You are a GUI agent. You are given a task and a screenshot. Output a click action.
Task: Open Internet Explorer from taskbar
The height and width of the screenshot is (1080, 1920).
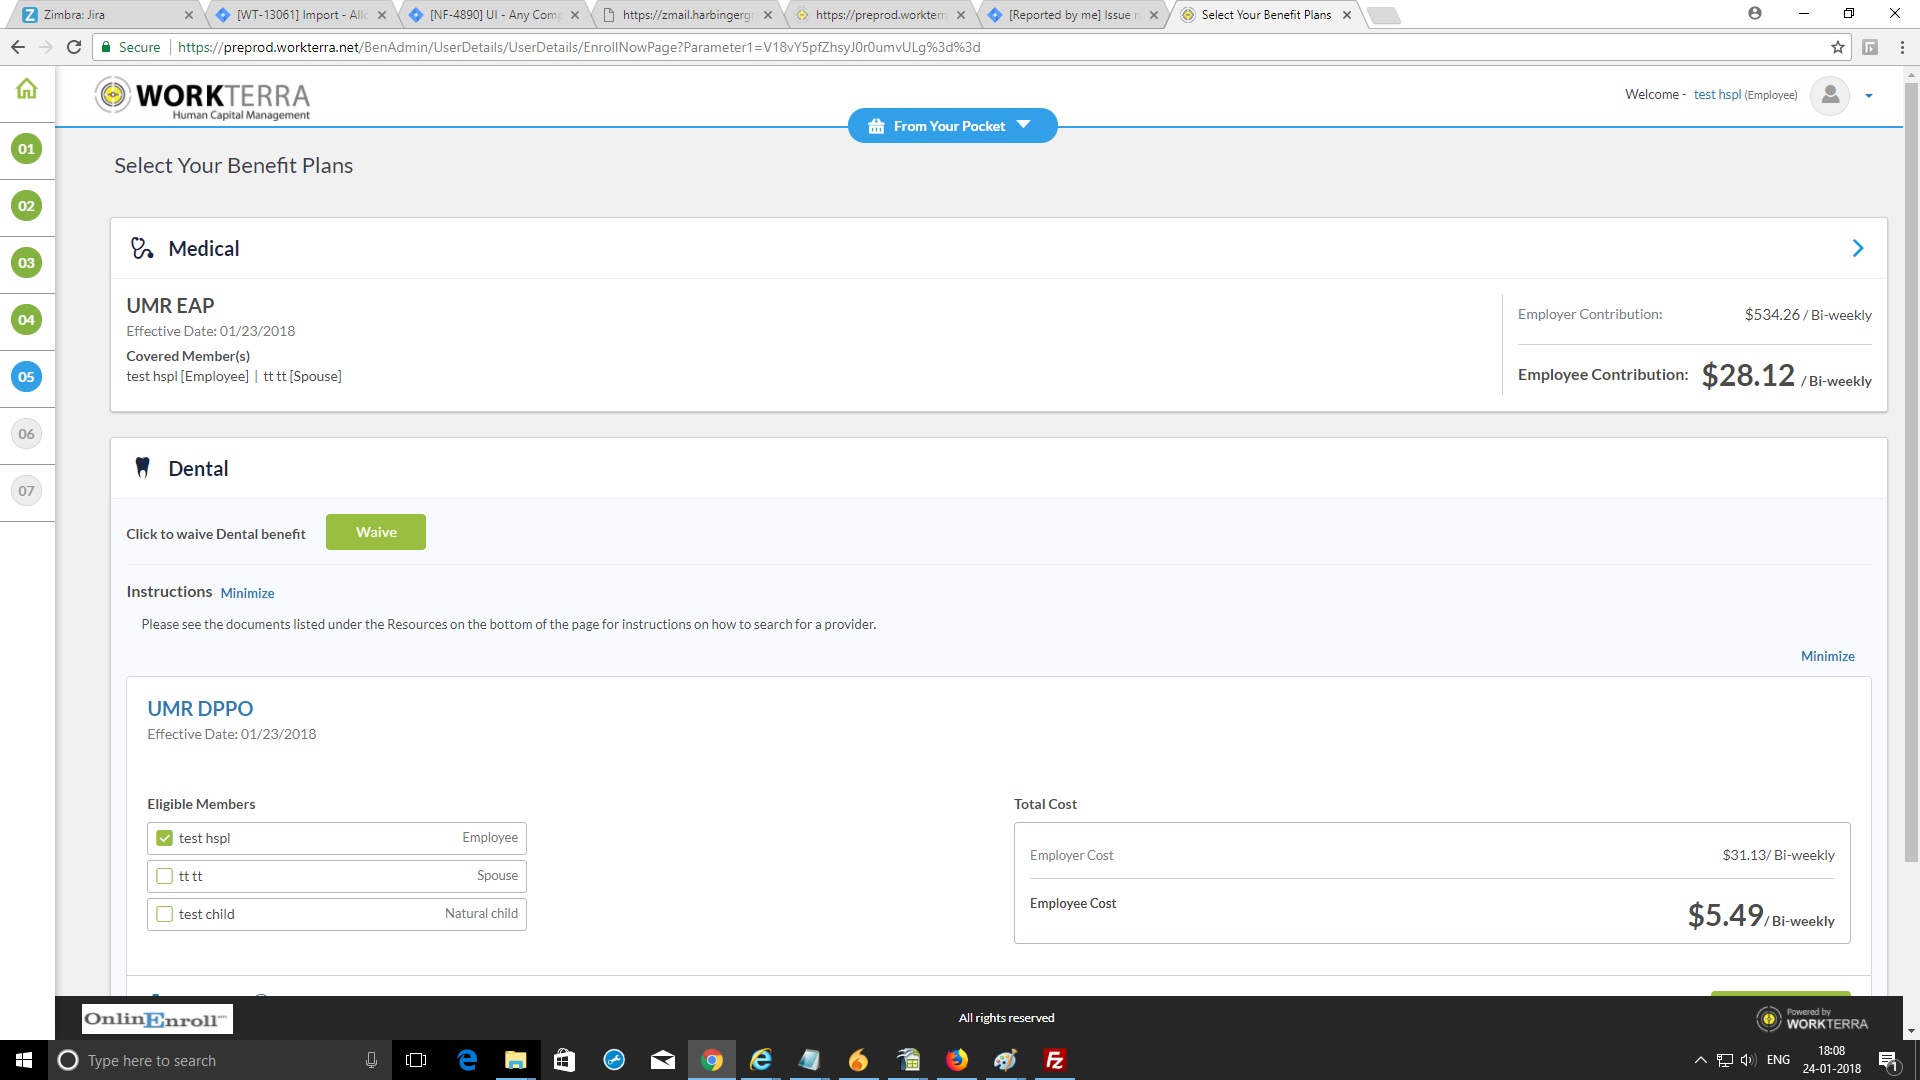click(x=761, y=1060)
